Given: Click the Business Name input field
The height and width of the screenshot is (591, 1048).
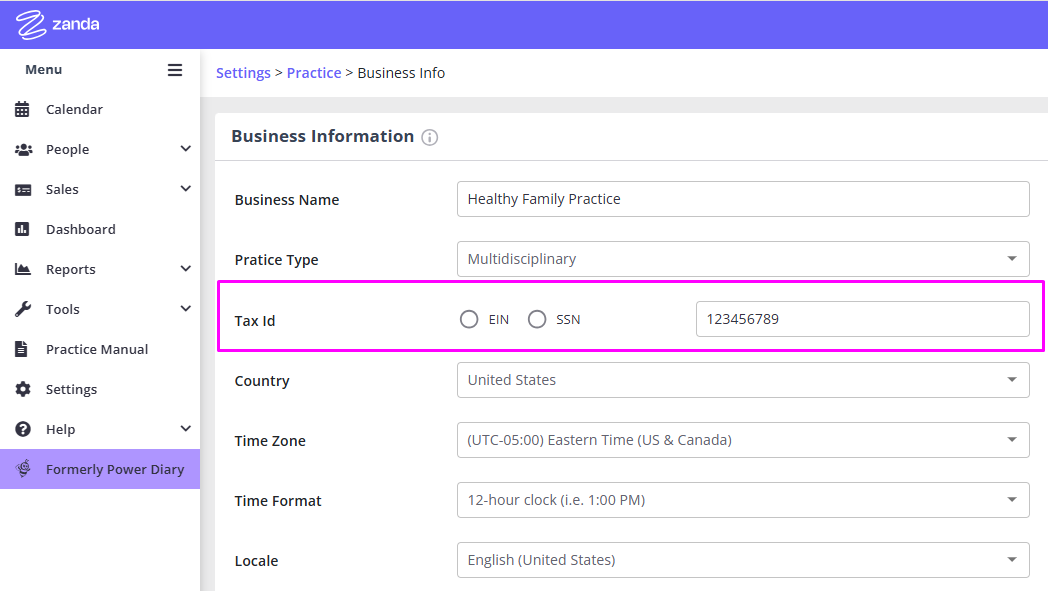Looking at the screenshot, I should 743,199.
